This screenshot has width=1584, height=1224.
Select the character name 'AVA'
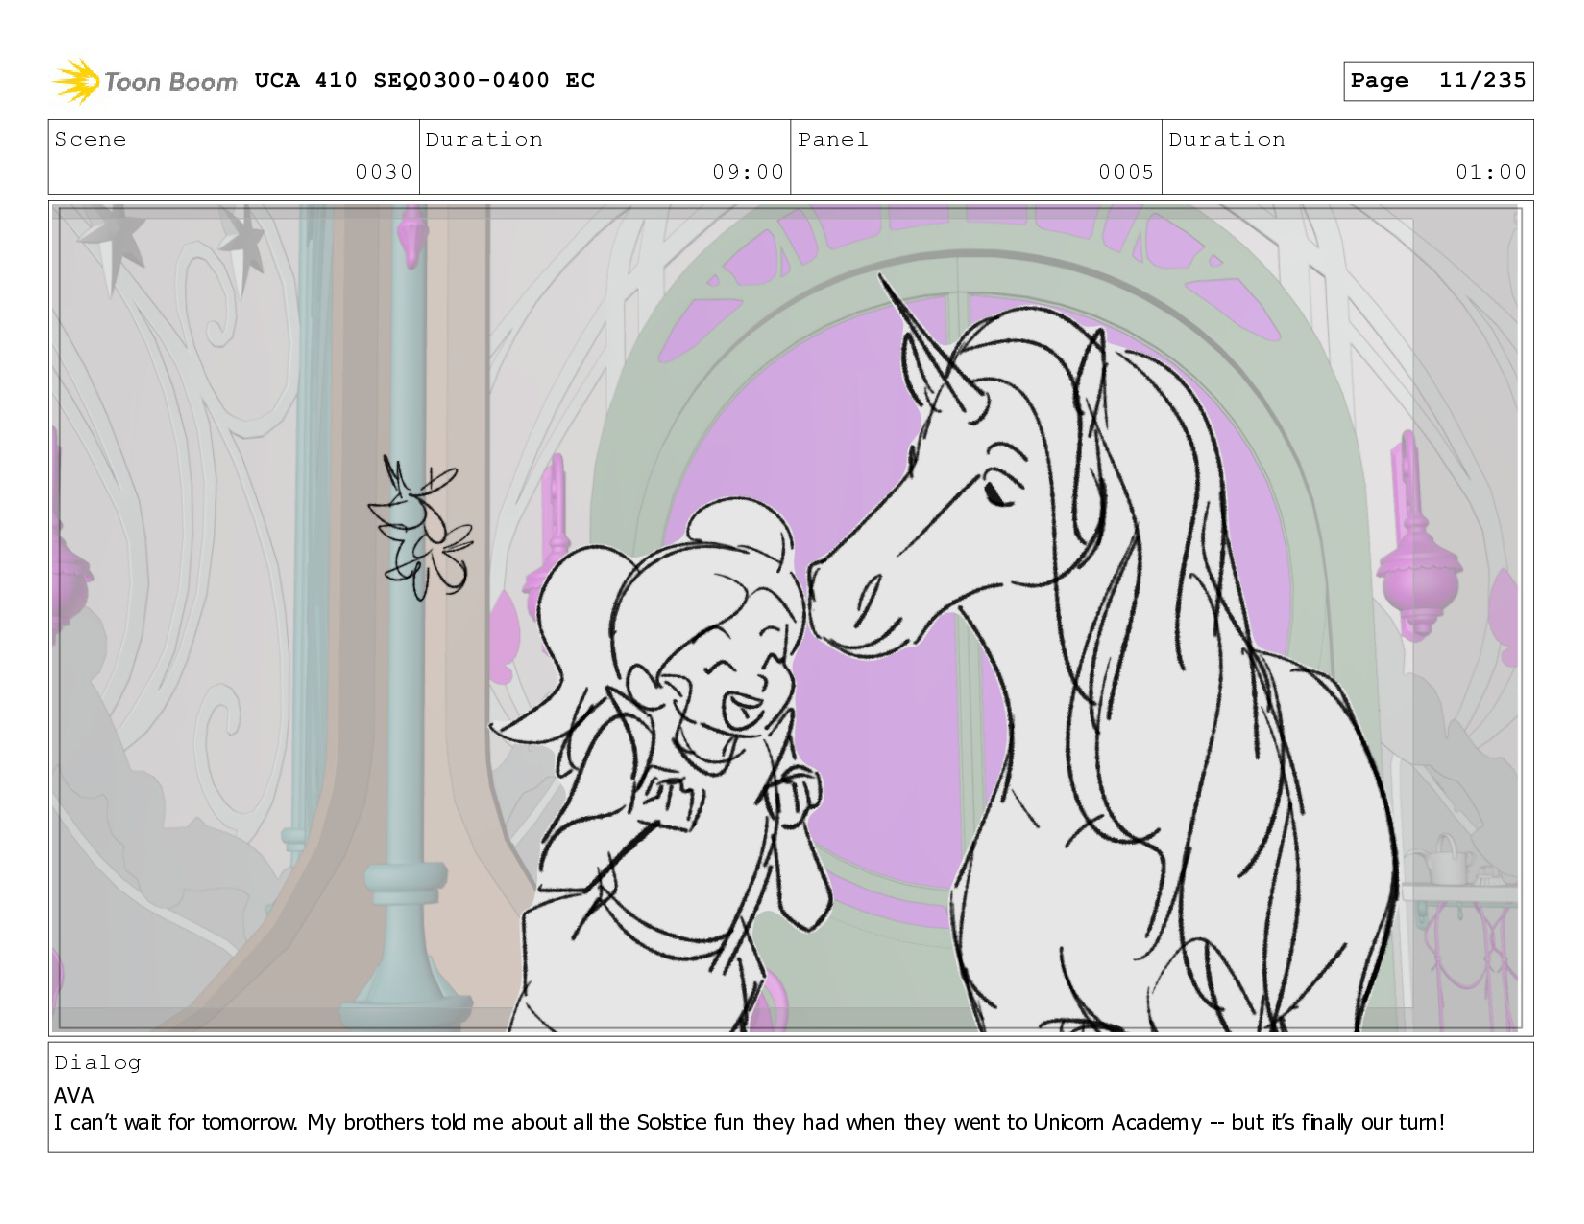(74, 1095)
